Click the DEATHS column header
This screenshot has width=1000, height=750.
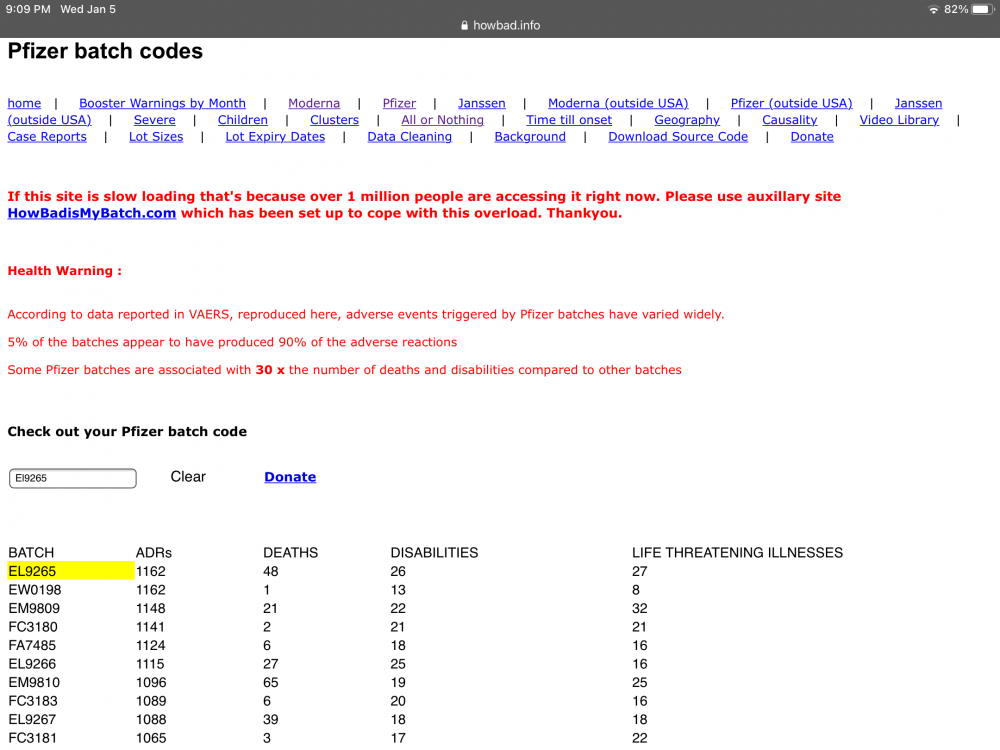[290, 552]
